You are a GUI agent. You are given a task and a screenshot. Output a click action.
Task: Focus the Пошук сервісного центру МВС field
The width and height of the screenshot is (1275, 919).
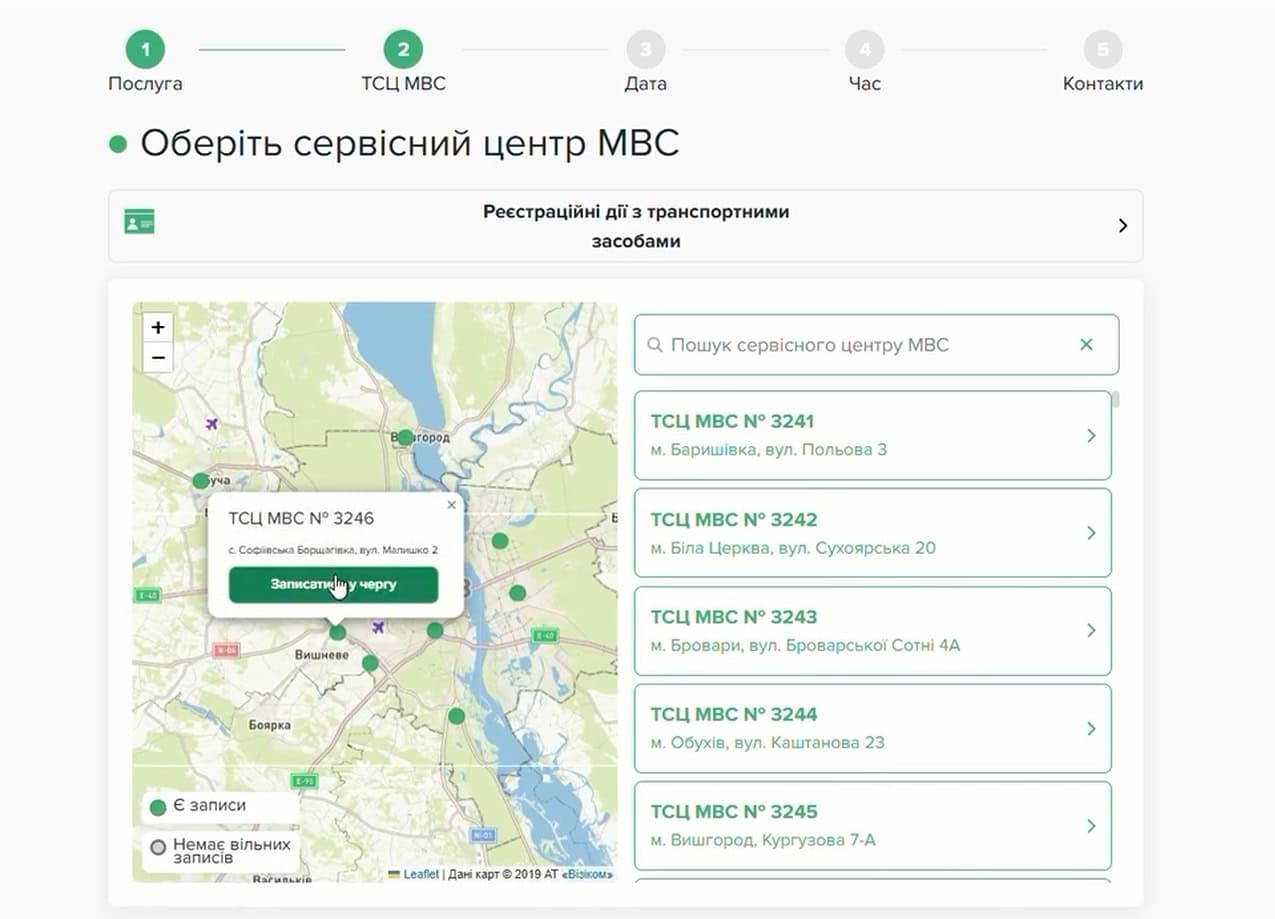coord(877,345)
